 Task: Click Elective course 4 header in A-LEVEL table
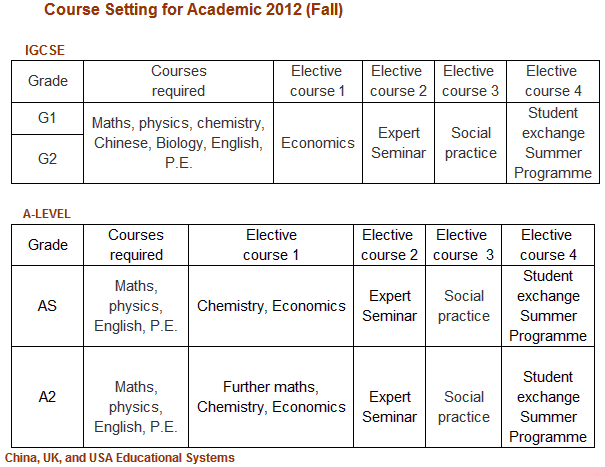click(x=547, y=245)
